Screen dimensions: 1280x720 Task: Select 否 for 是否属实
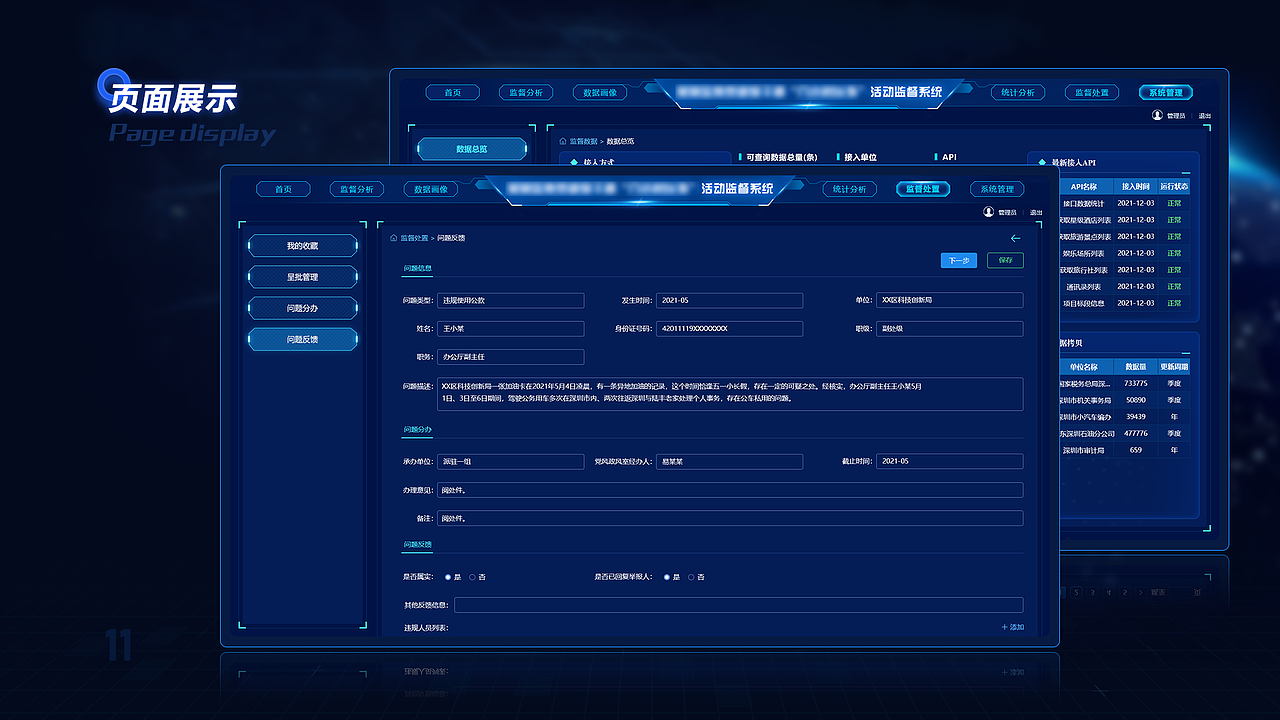(x=472, y=577)
